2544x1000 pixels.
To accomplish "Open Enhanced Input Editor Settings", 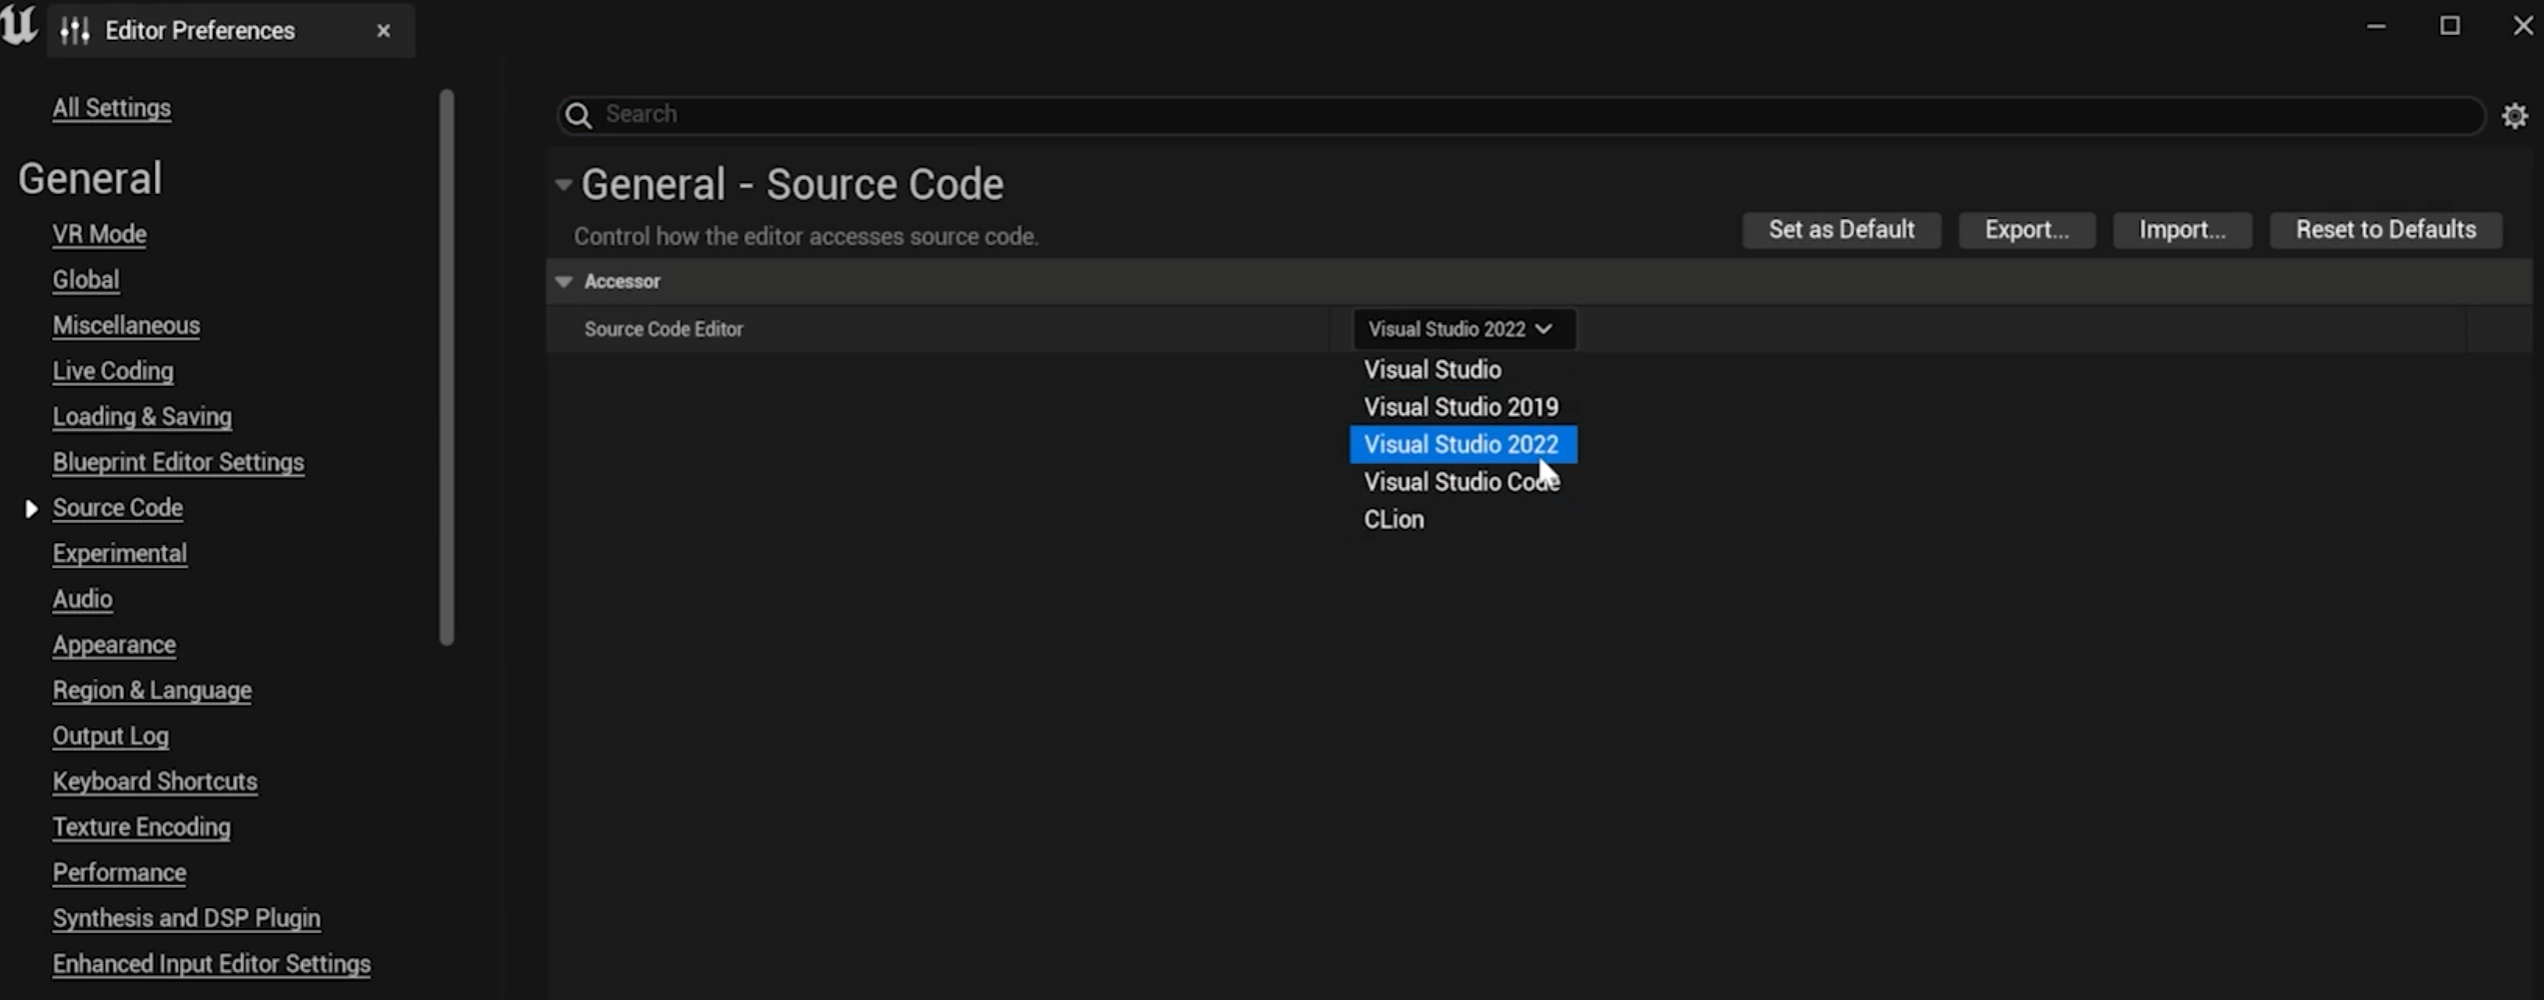I will [212, 964].
